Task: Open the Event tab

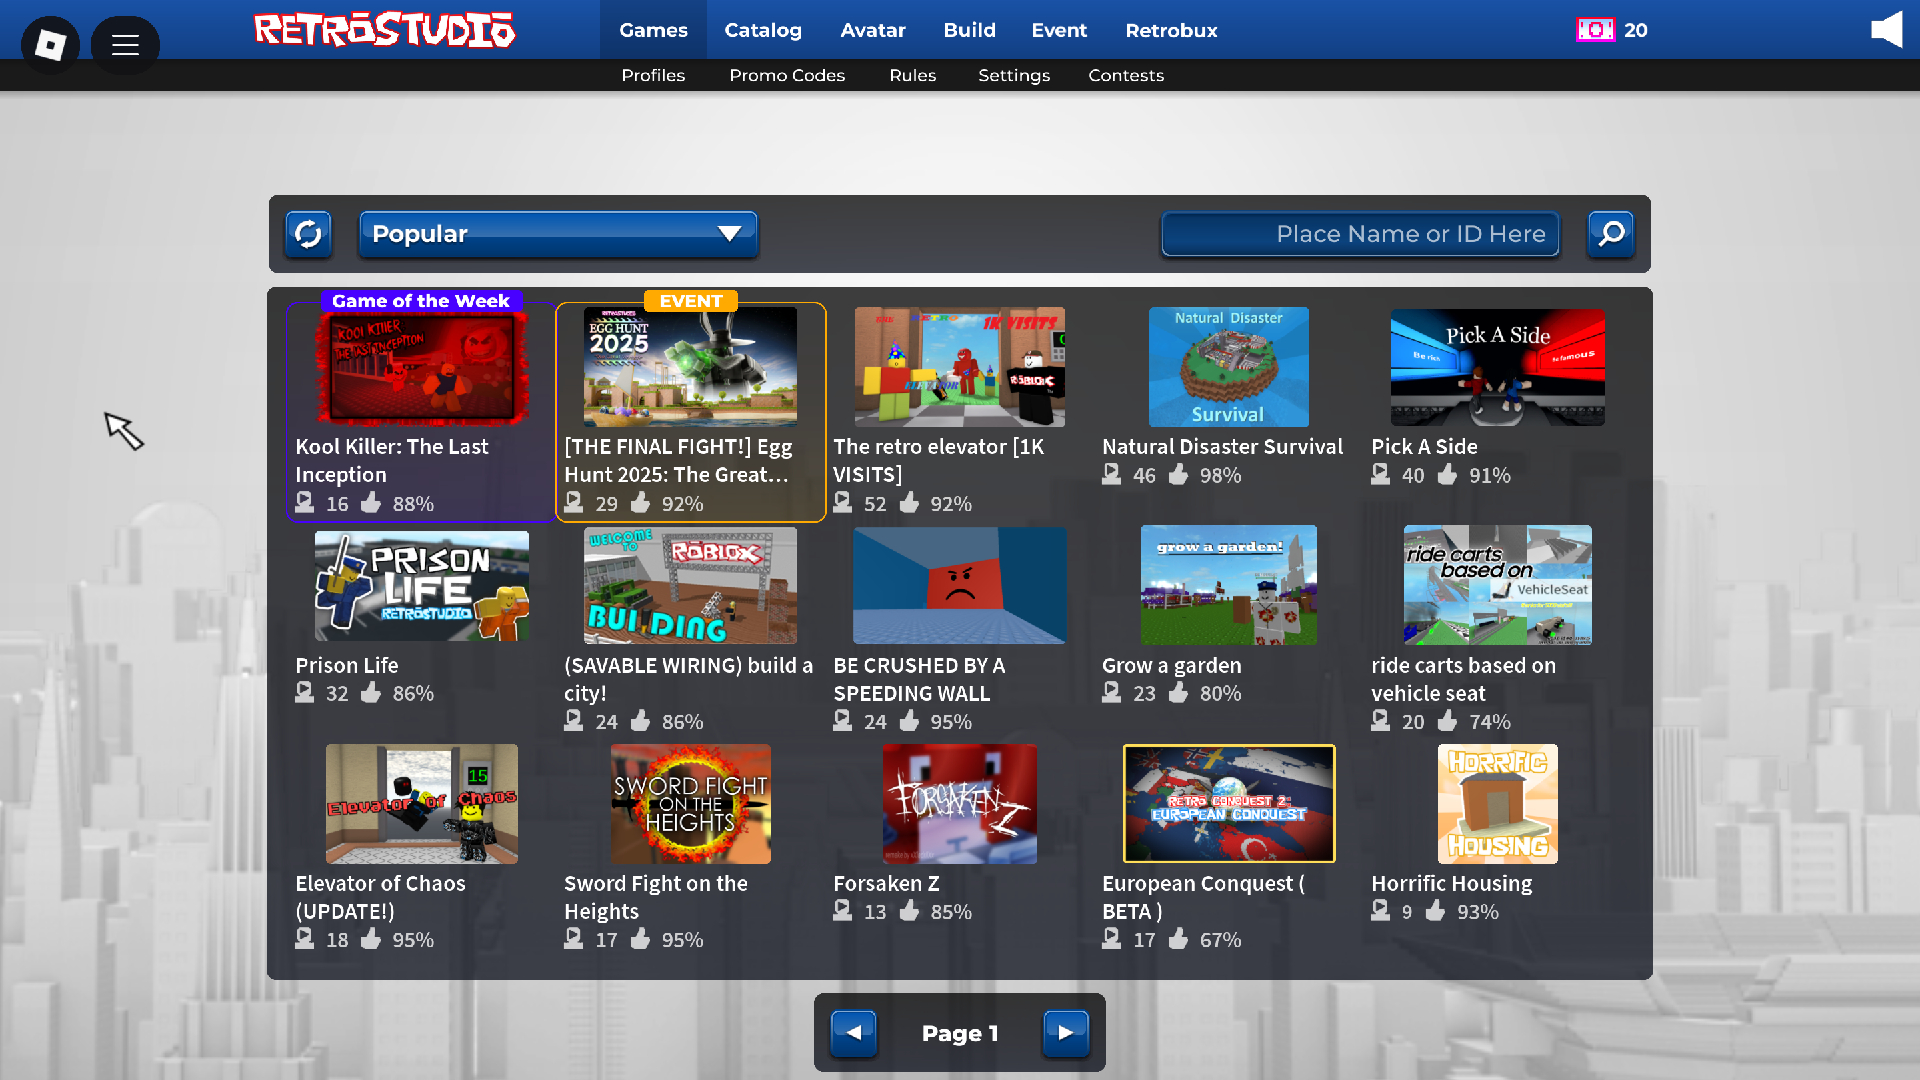Action: [1059, 30]
